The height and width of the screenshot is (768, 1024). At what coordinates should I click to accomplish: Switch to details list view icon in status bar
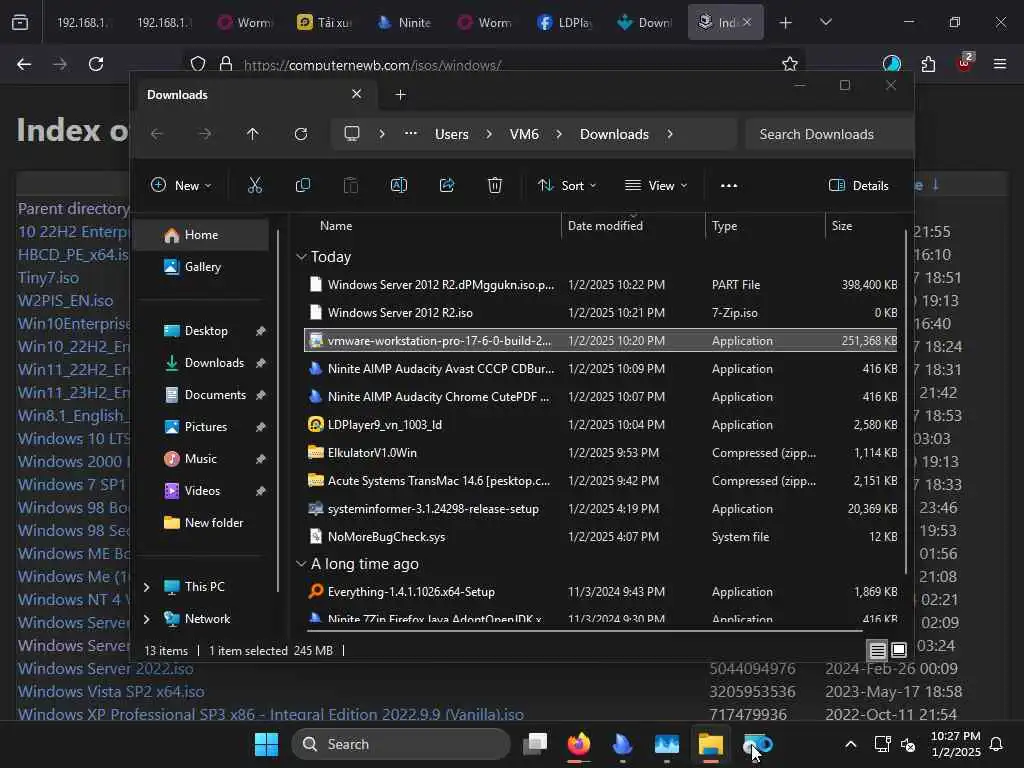(878, 650)
